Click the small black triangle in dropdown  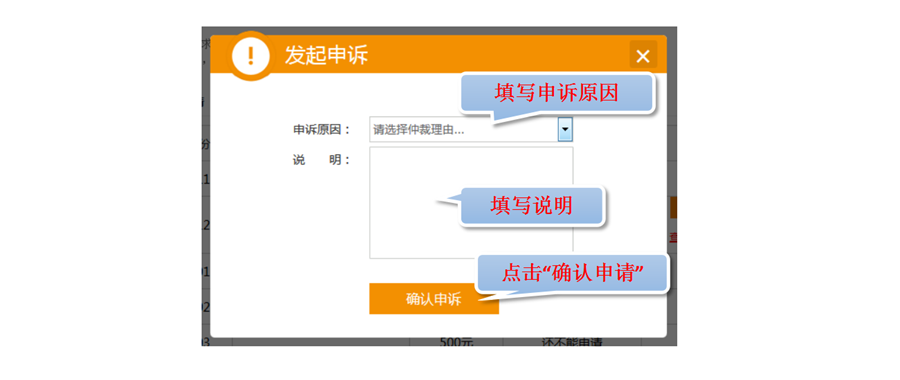tap(565, 130)
